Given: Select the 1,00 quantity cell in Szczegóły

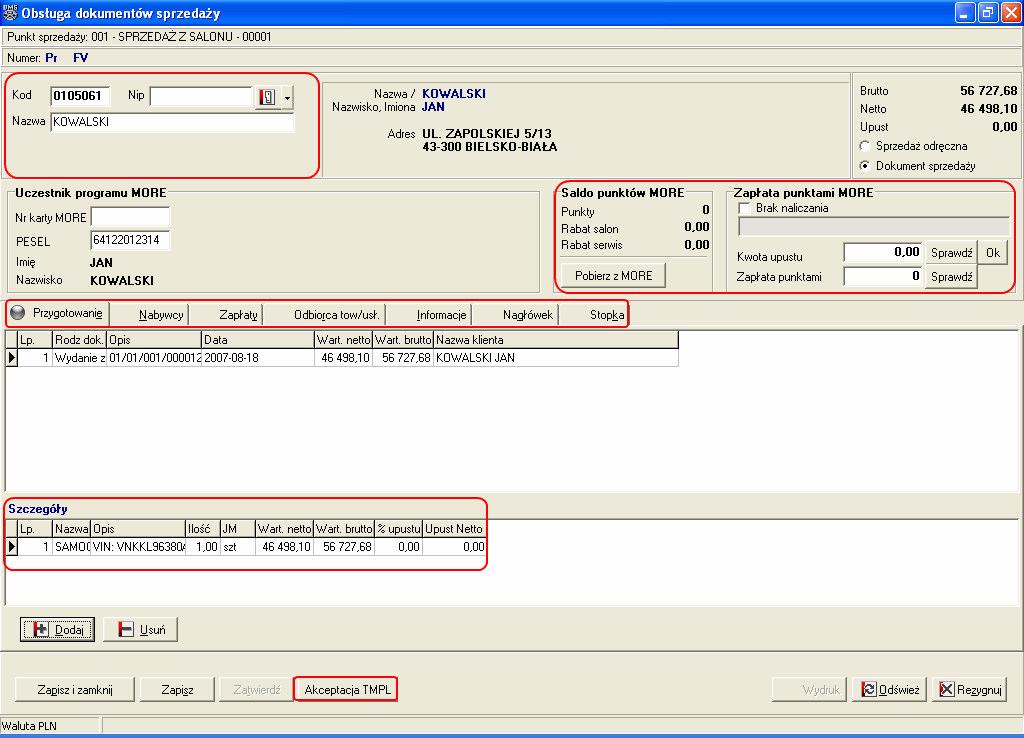Looking at the screenshot, I should [x=203, y=547].
